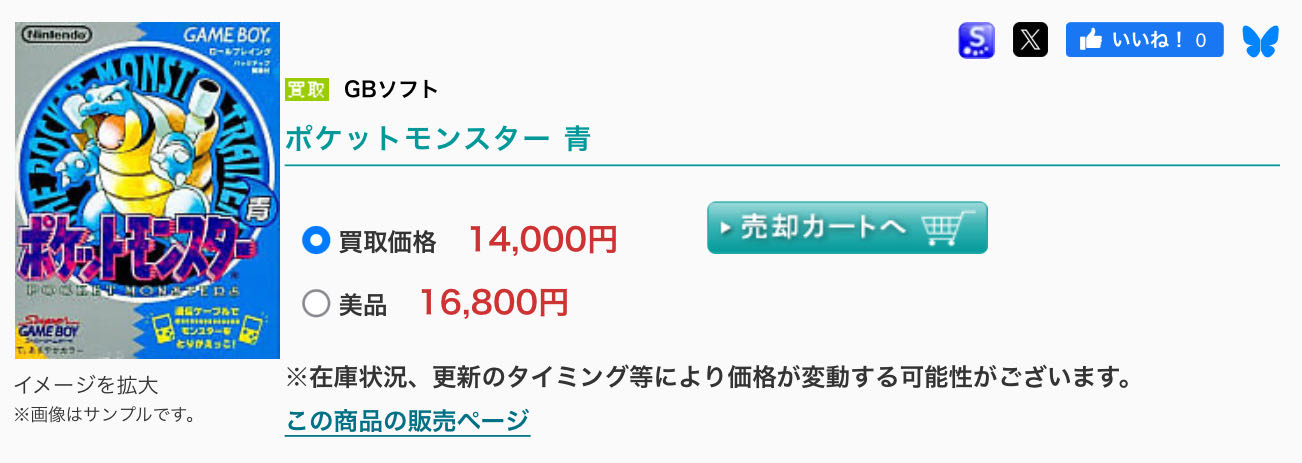Screen dimensions: 1302x463
Task: Open the GBソフト category label
Action: click(x=391, y=89)
